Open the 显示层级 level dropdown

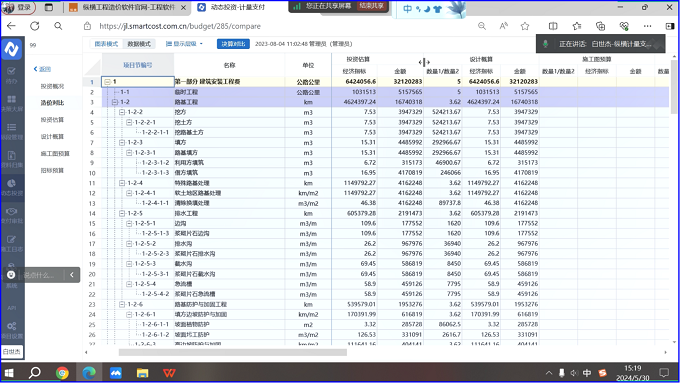(x=184, y=44)
